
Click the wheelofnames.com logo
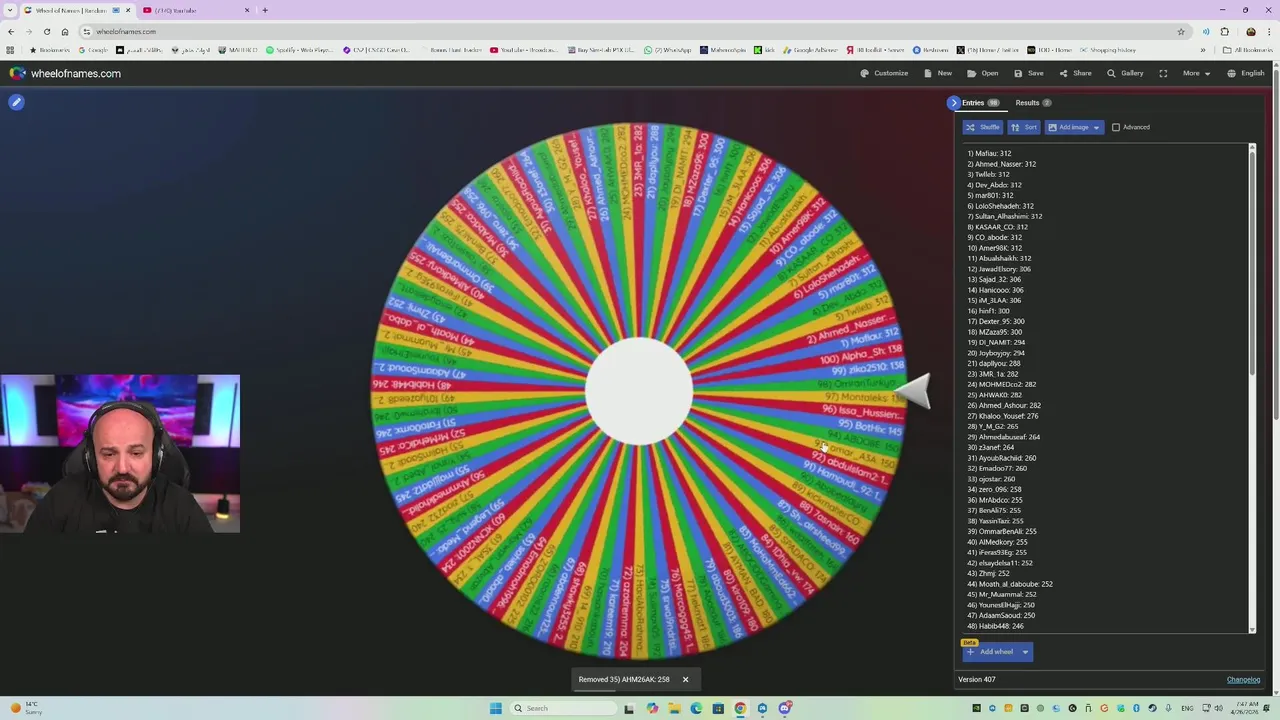point(65,73)
